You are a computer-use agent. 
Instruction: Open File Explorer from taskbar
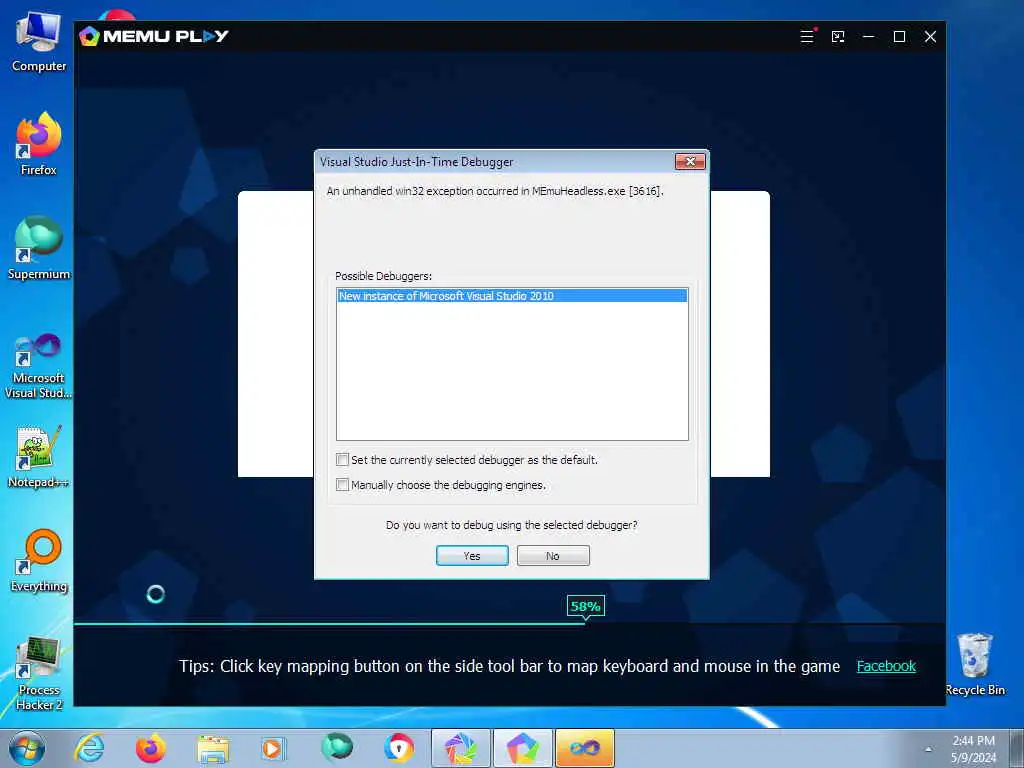pos(213,749)
